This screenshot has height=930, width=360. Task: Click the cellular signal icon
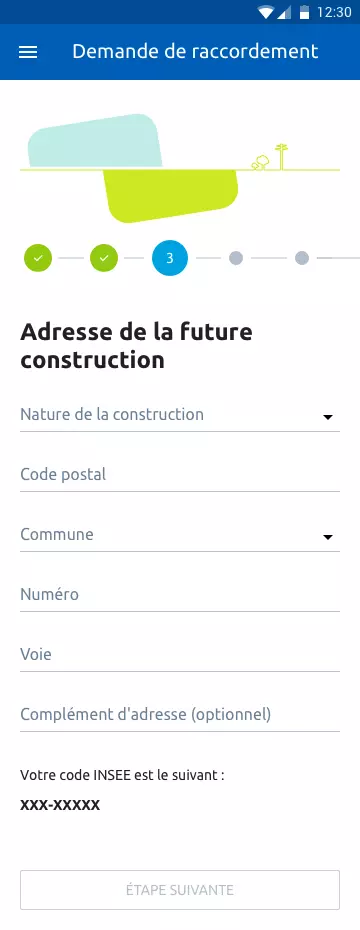(284, 12)
